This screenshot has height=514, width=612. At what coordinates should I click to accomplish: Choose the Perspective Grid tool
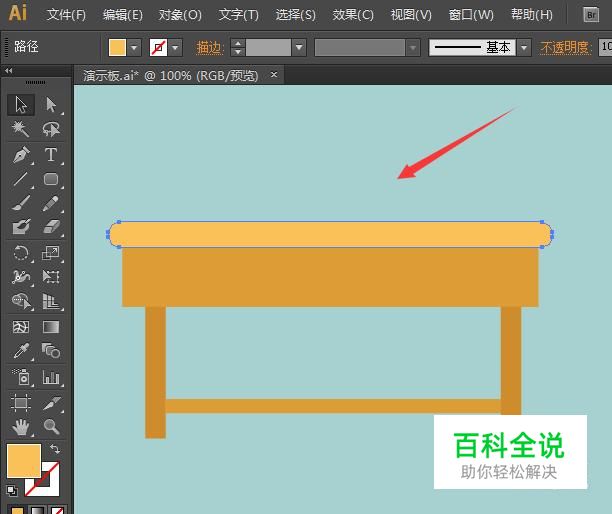pos(51,301)
